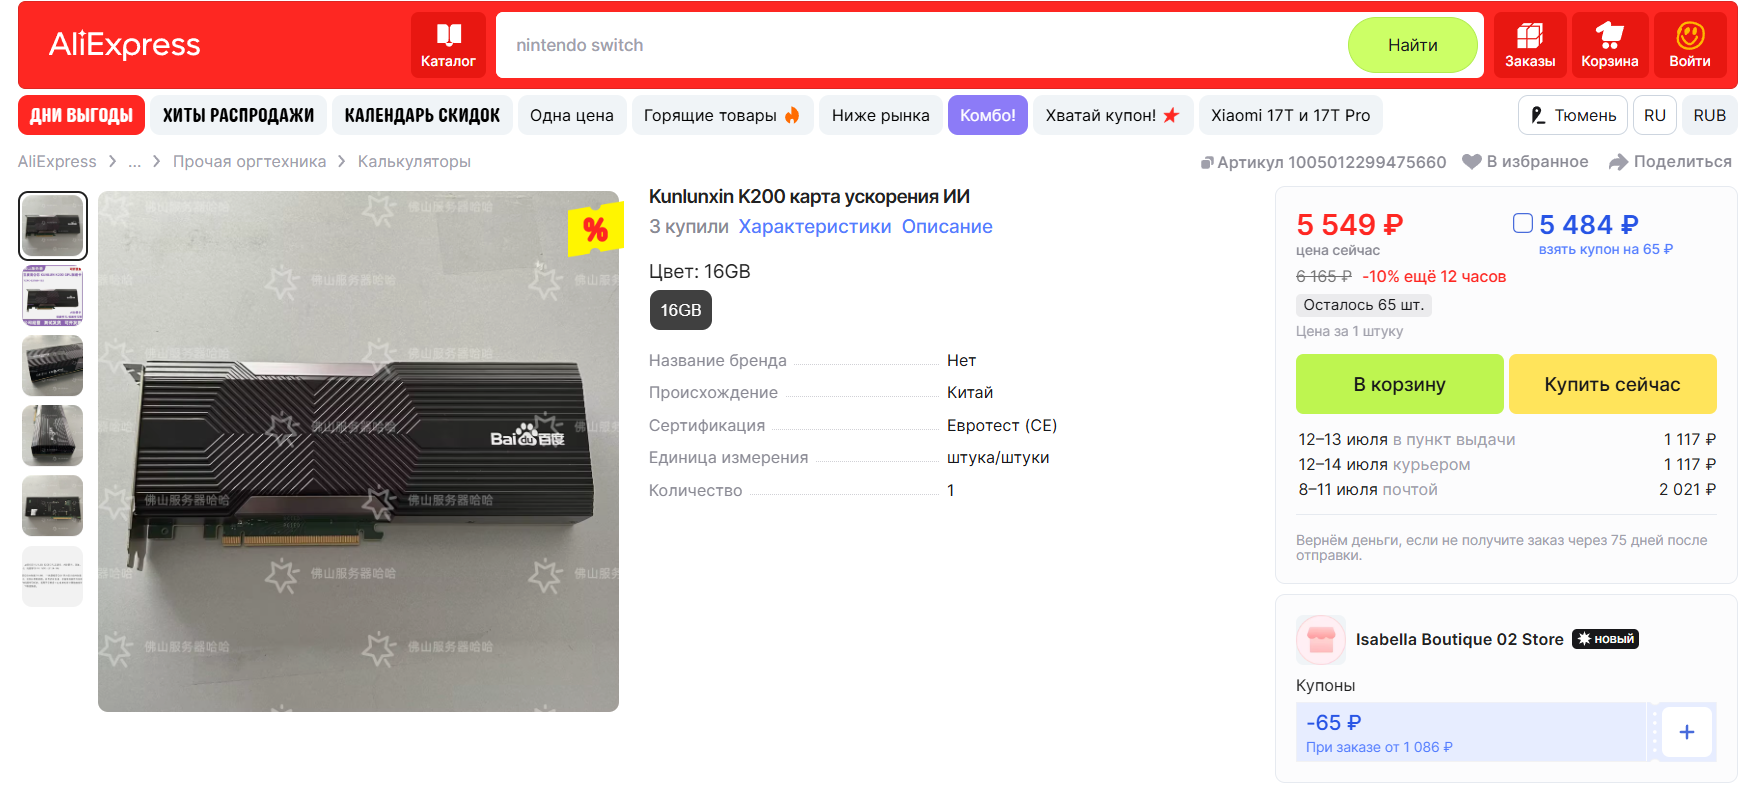Open ХИТЫ РАСПРОДАЖИ tab
The height and width of the screenshot is (786, 1753).
(239, 115)
